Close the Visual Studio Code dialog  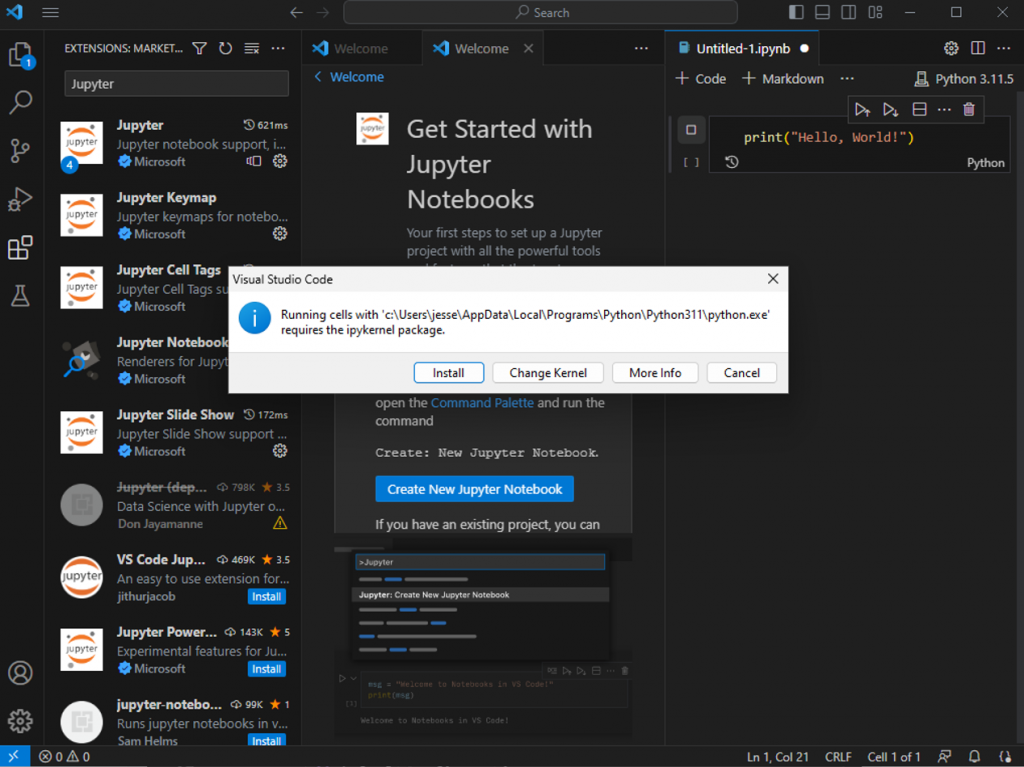tap(773, 279)
